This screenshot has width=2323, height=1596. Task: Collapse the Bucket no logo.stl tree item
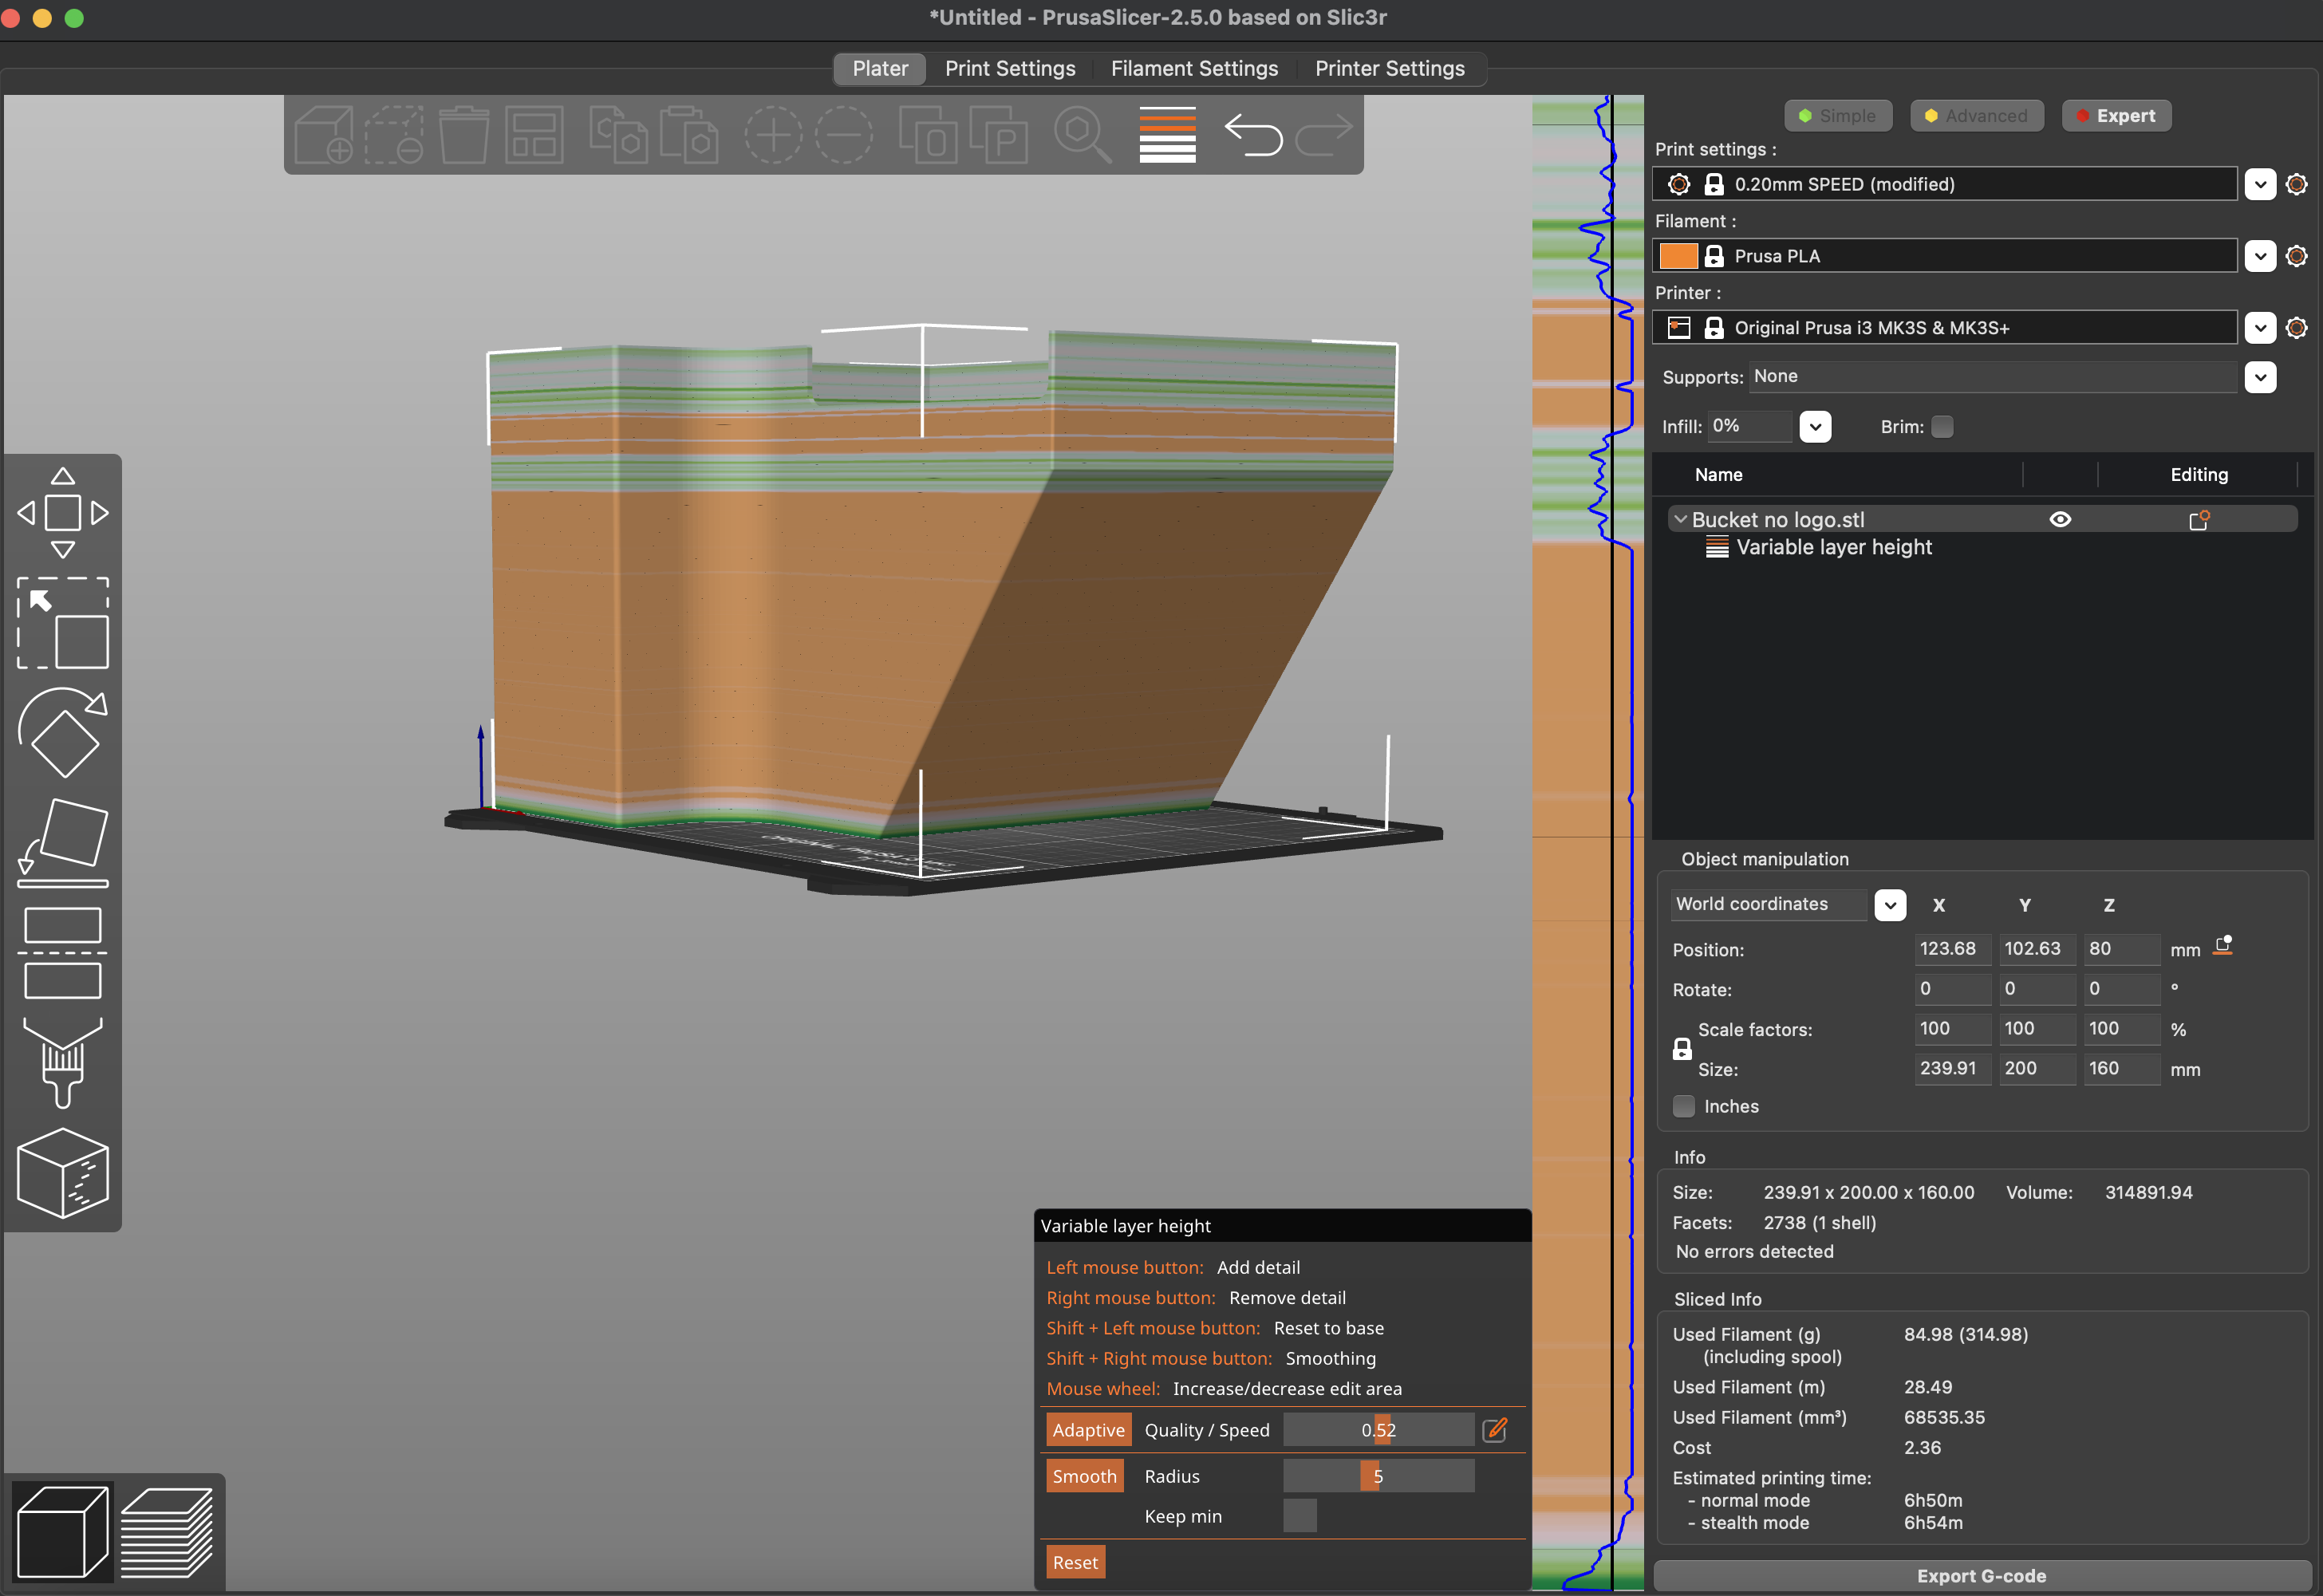1680,520
